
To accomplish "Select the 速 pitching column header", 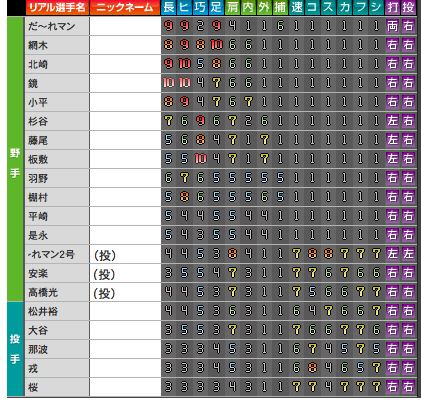I will (x=296, y=7).
